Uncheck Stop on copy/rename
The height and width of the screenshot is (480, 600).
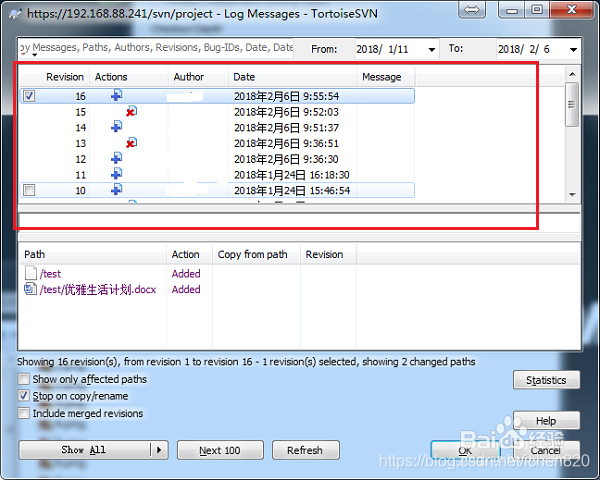click(24, 396)
